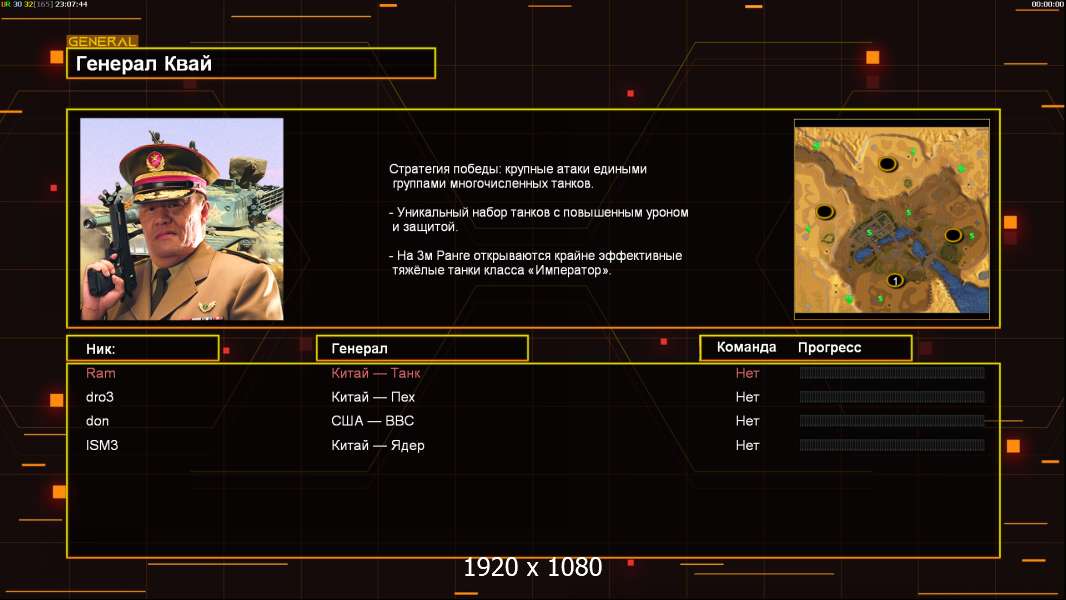This screenshot has width=1066, height=600.
Task: Click the loading progress bar for Ram
Action: coord(892,372)
